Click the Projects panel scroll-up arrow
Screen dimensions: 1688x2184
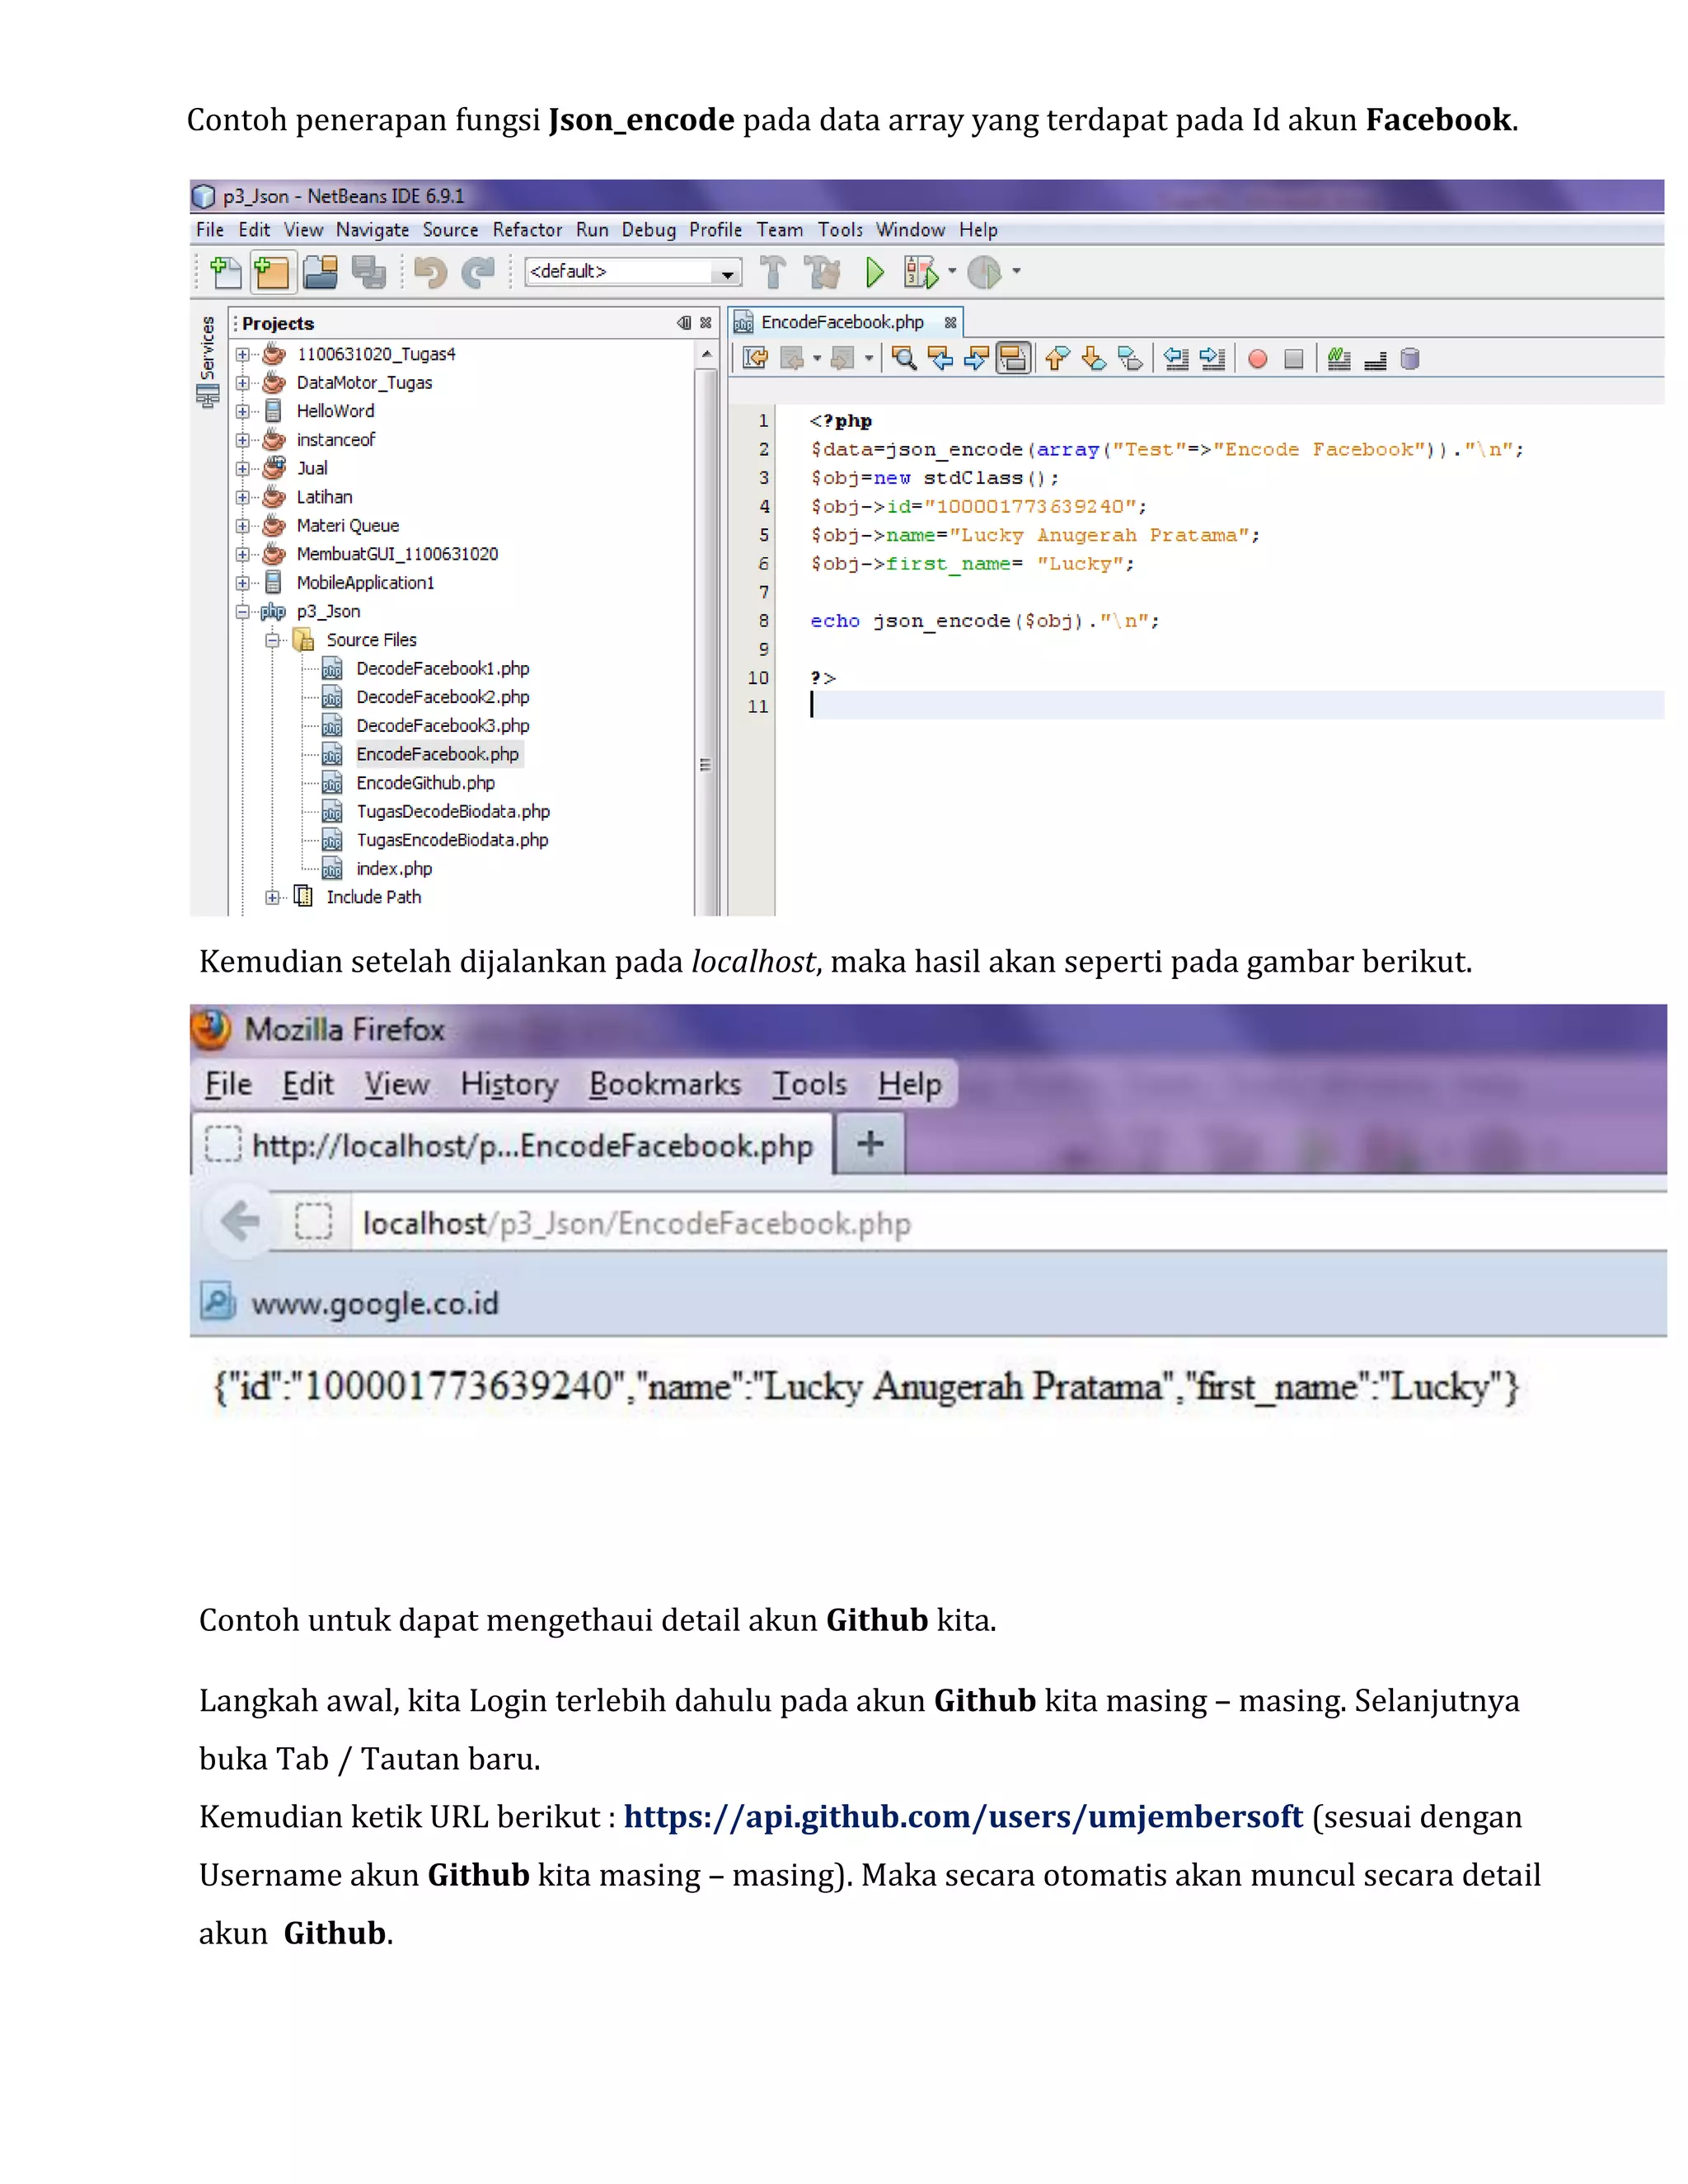[707, 354]
